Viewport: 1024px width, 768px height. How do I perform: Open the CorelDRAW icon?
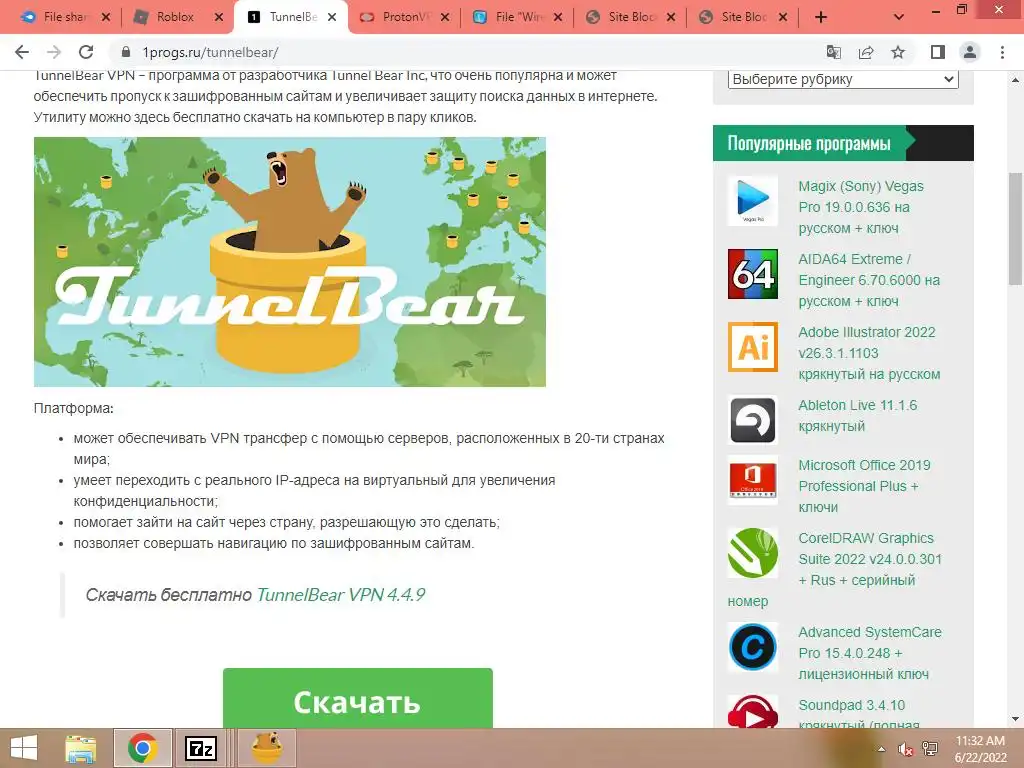coord(752,553)
